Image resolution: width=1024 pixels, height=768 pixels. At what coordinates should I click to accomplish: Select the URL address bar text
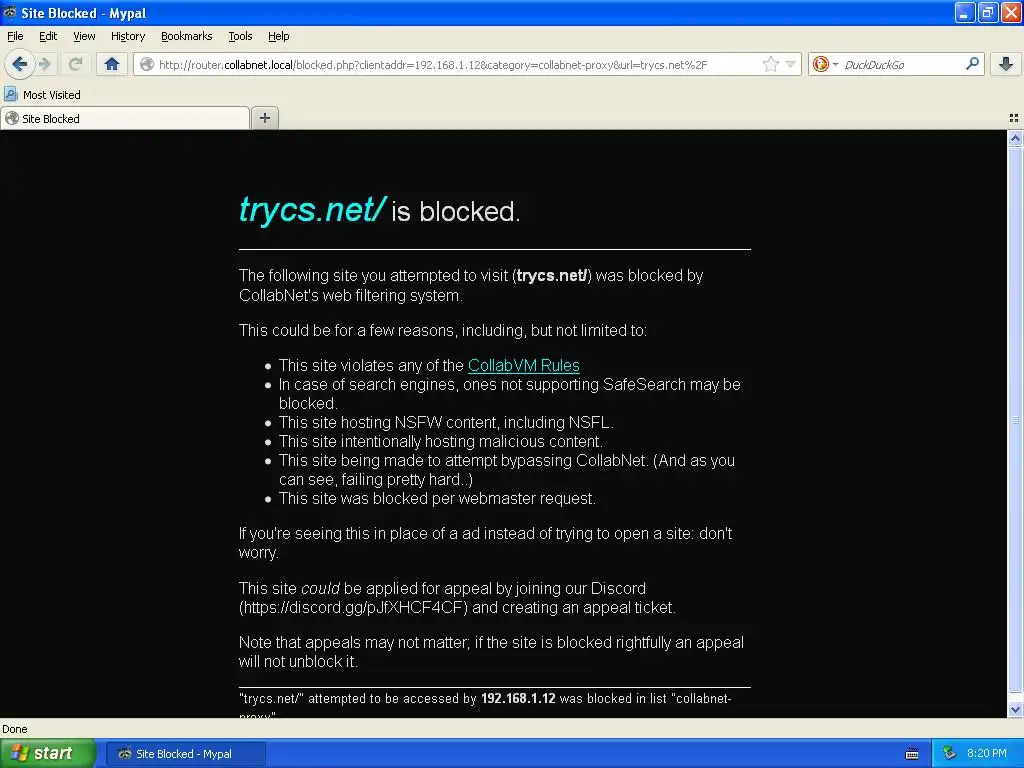433,65
